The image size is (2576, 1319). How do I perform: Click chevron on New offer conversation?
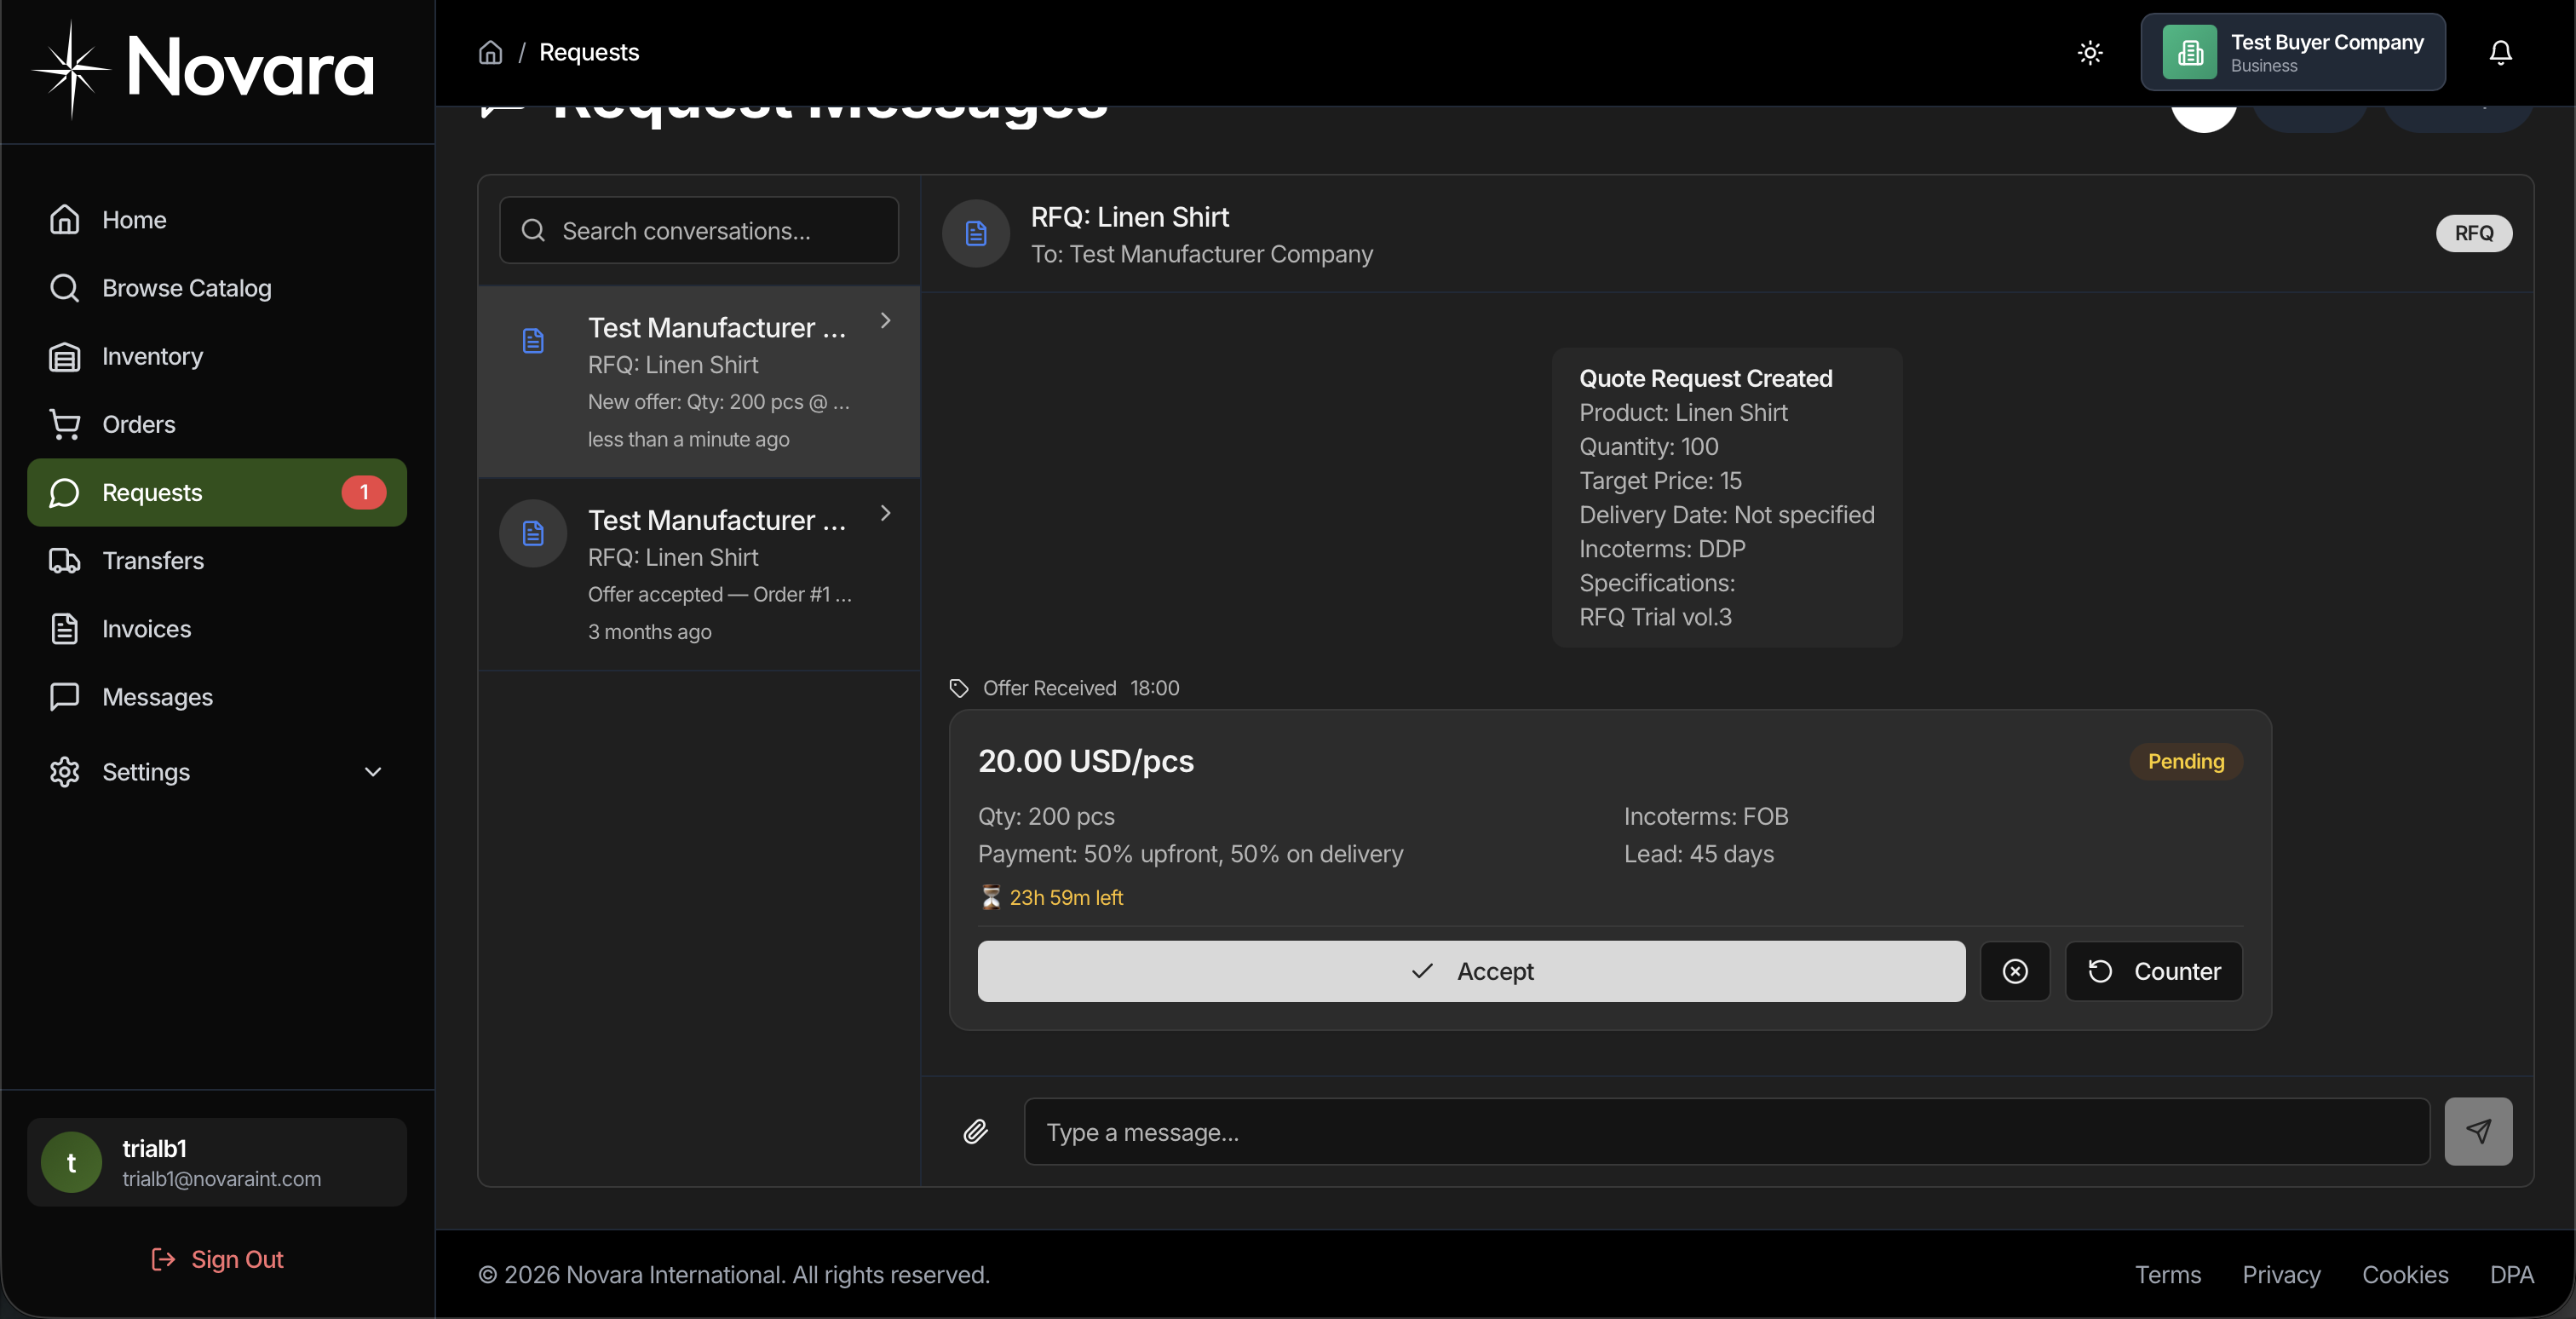[x=885, y=321]
